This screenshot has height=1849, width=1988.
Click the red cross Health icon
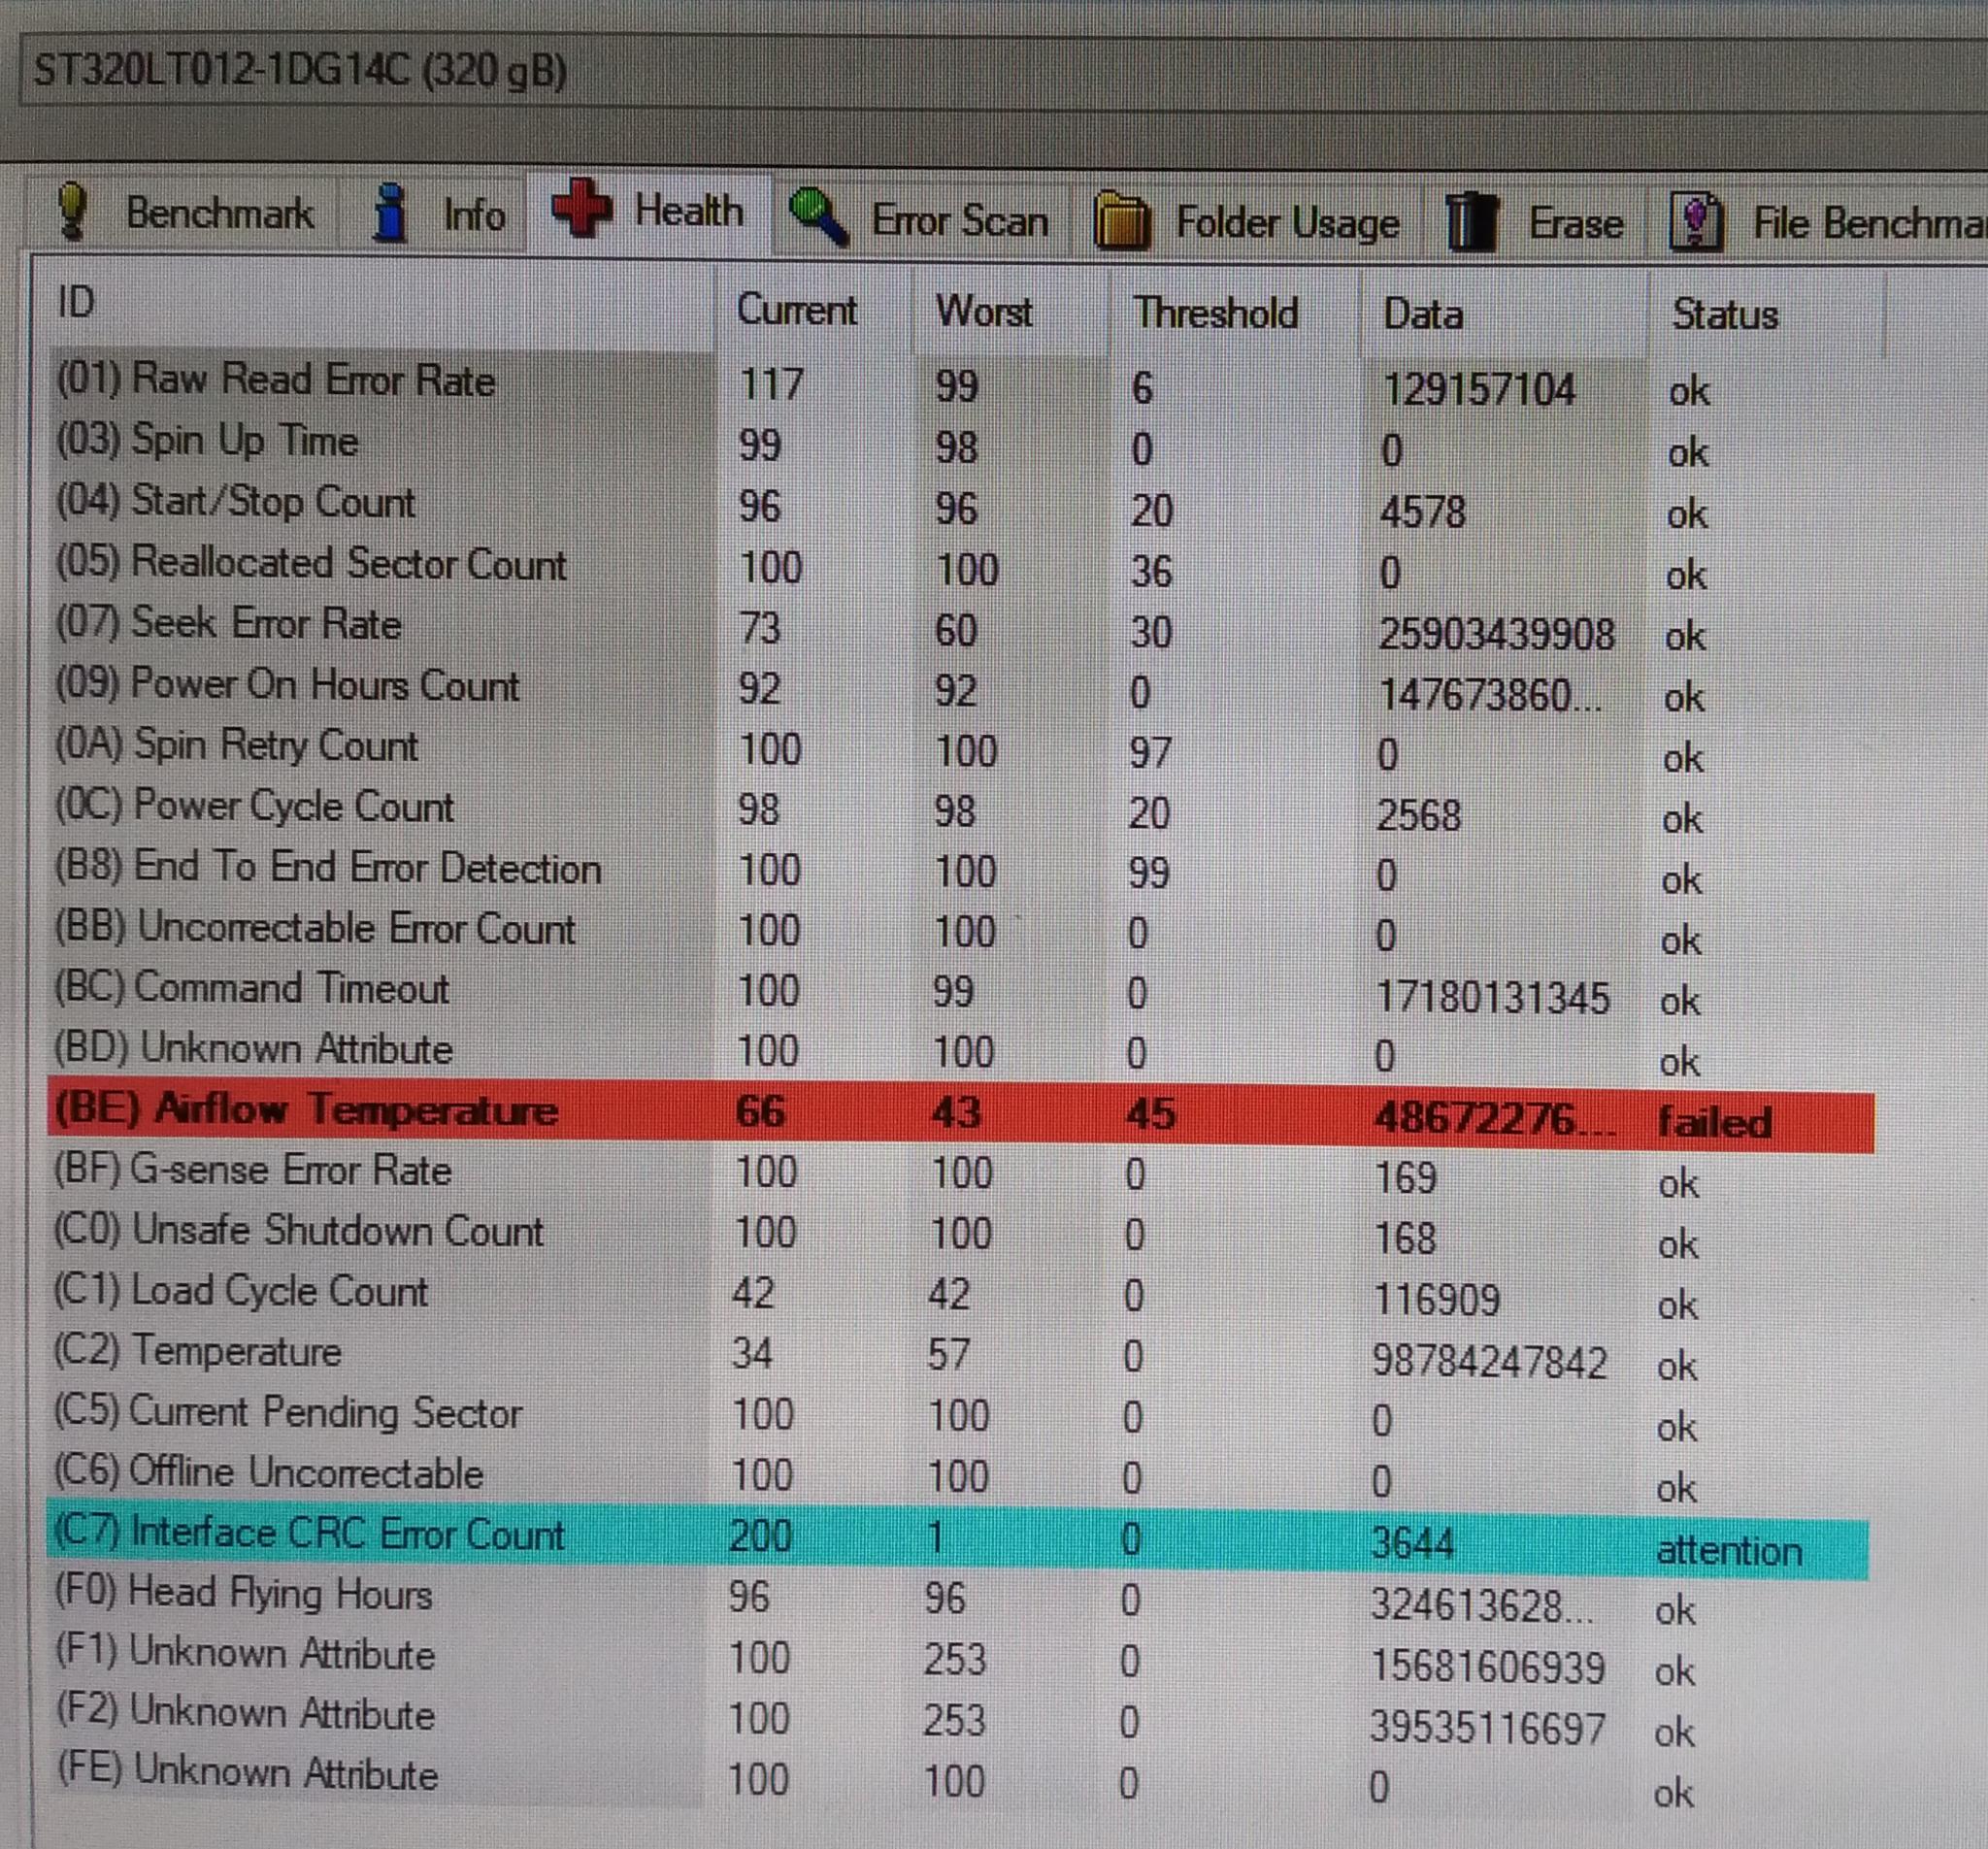[581, 208]
